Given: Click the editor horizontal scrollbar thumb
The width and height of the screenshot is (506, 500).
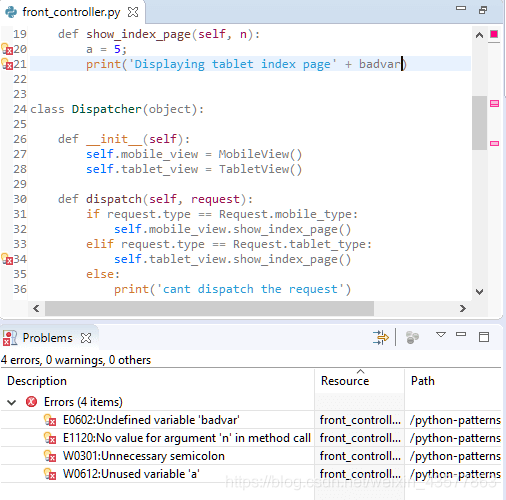Looking at the screenshot, I should pyautogui.click(x=209, y=308).
